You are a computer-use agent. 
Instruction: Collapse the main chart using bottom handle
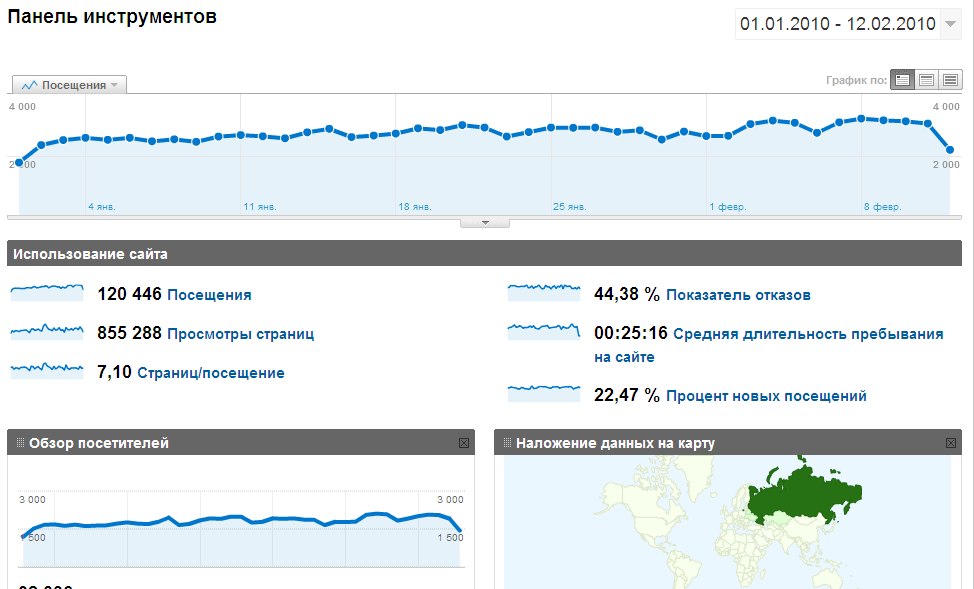tap(485, 223)
